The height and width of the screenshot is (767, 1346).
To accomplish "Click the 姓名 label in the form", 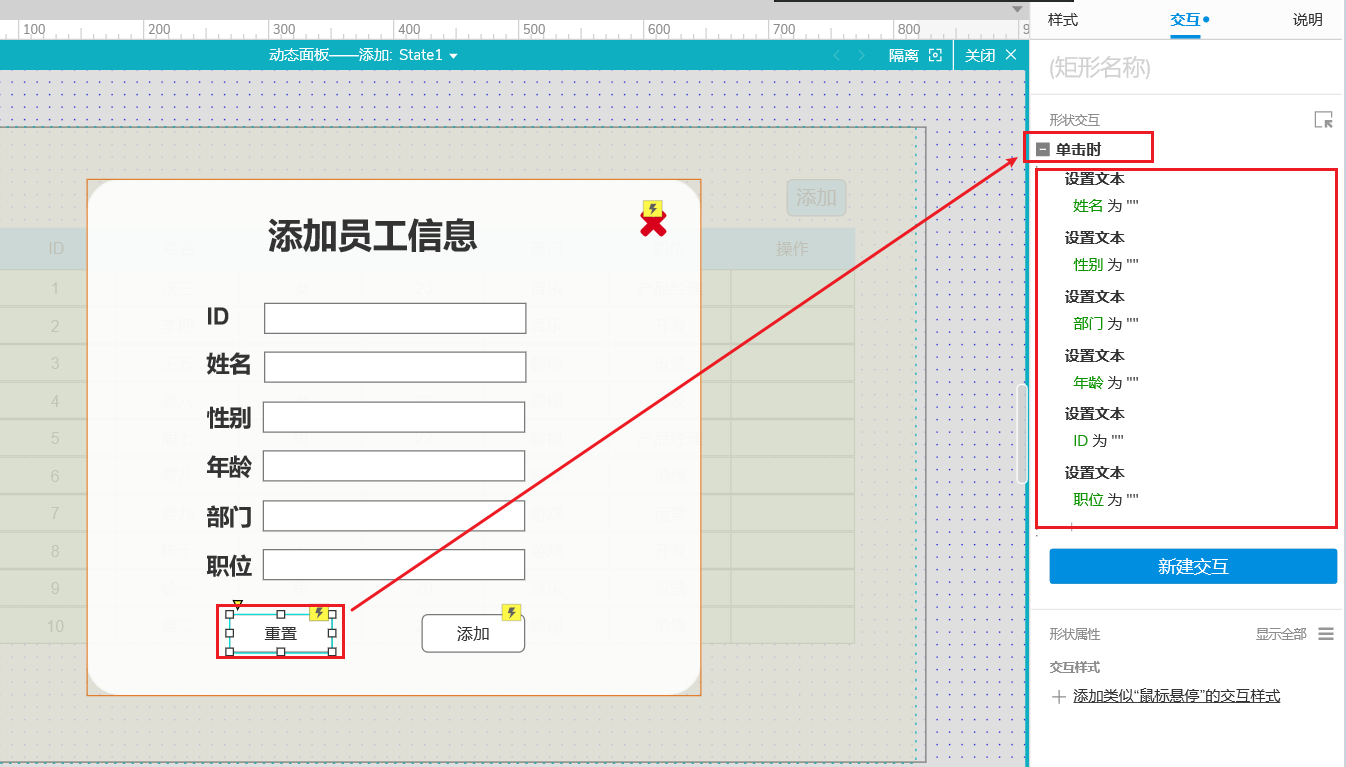I will 229,364.
